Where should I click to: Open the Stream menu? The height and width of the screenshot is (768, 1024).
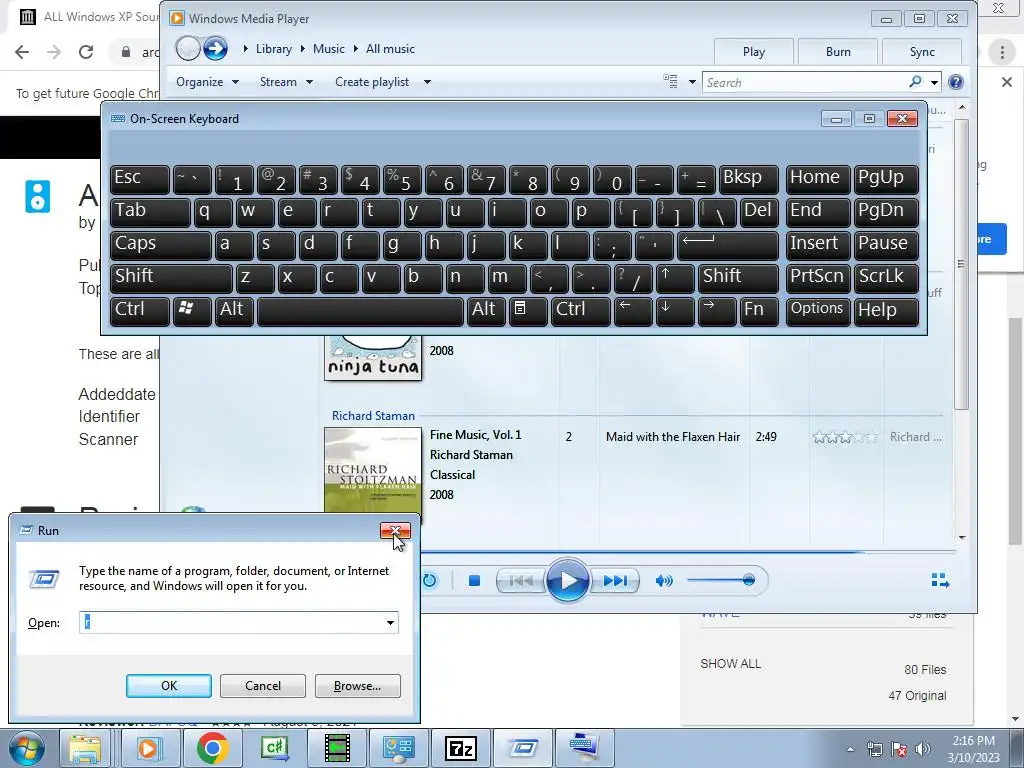(286, 82)
